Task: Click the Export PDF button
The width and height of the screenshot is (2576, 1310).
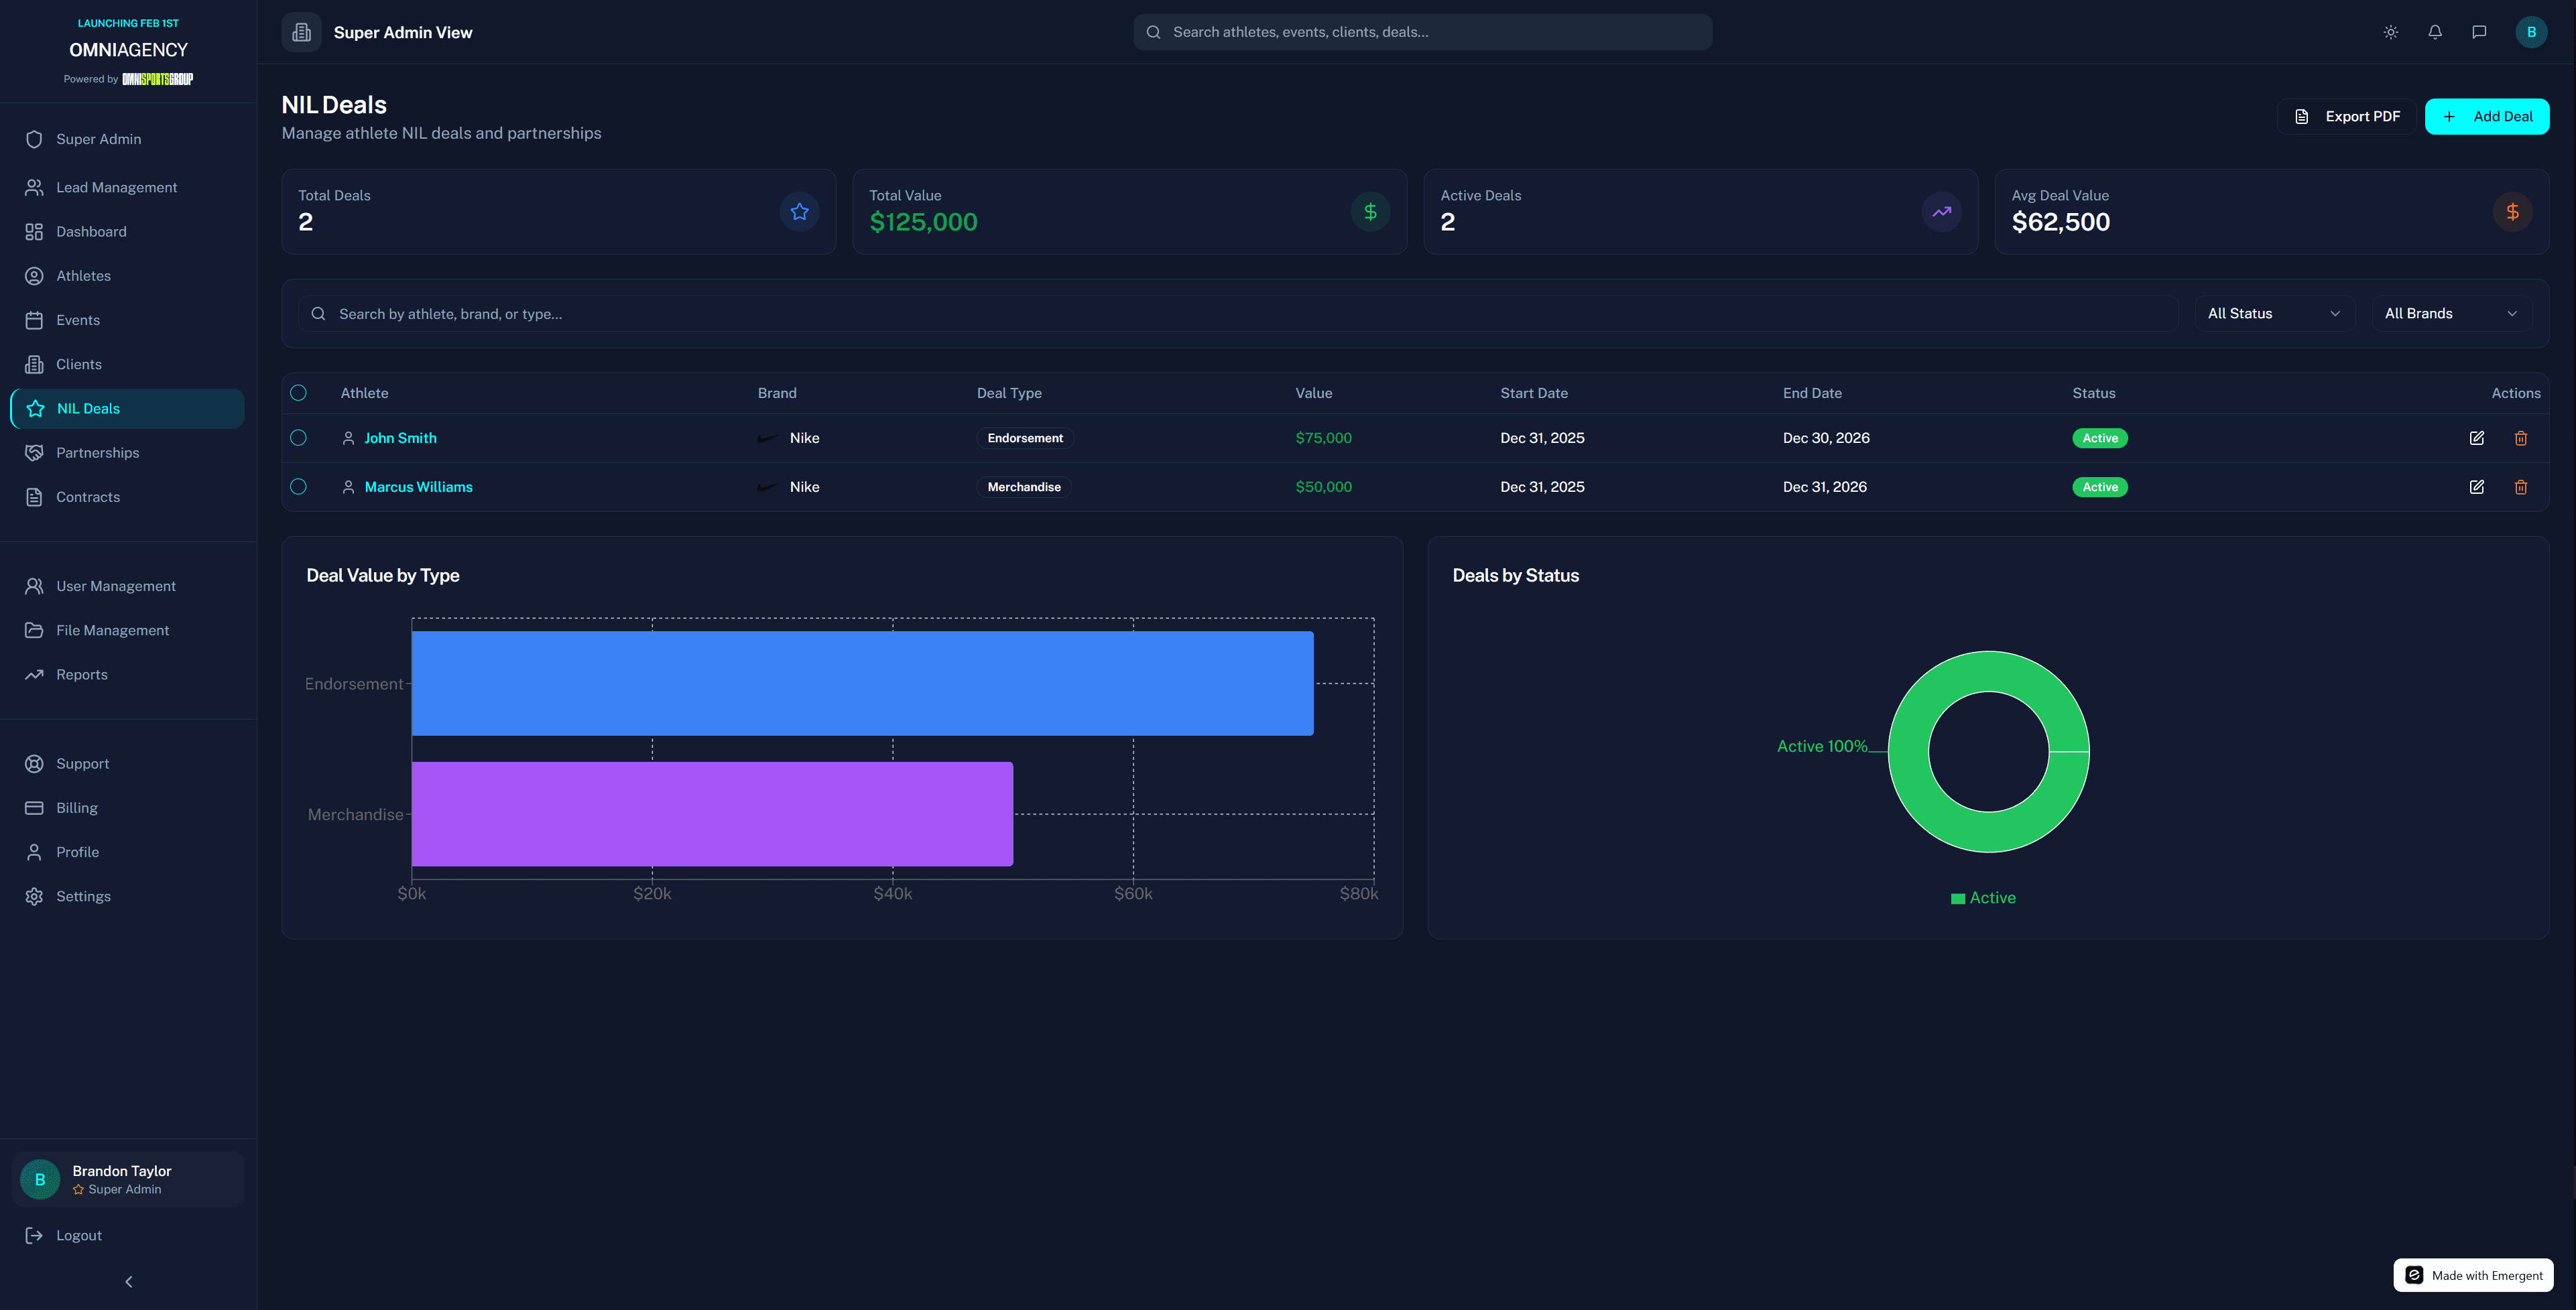Action: coord(2346,116)
